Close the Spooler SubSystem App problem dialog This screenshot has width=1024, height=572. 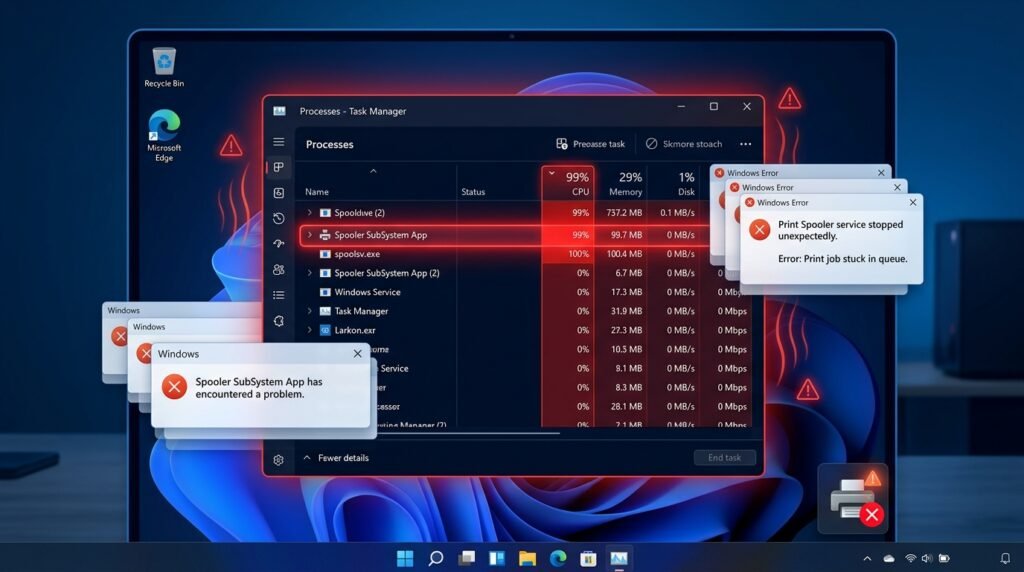[357, 354]
